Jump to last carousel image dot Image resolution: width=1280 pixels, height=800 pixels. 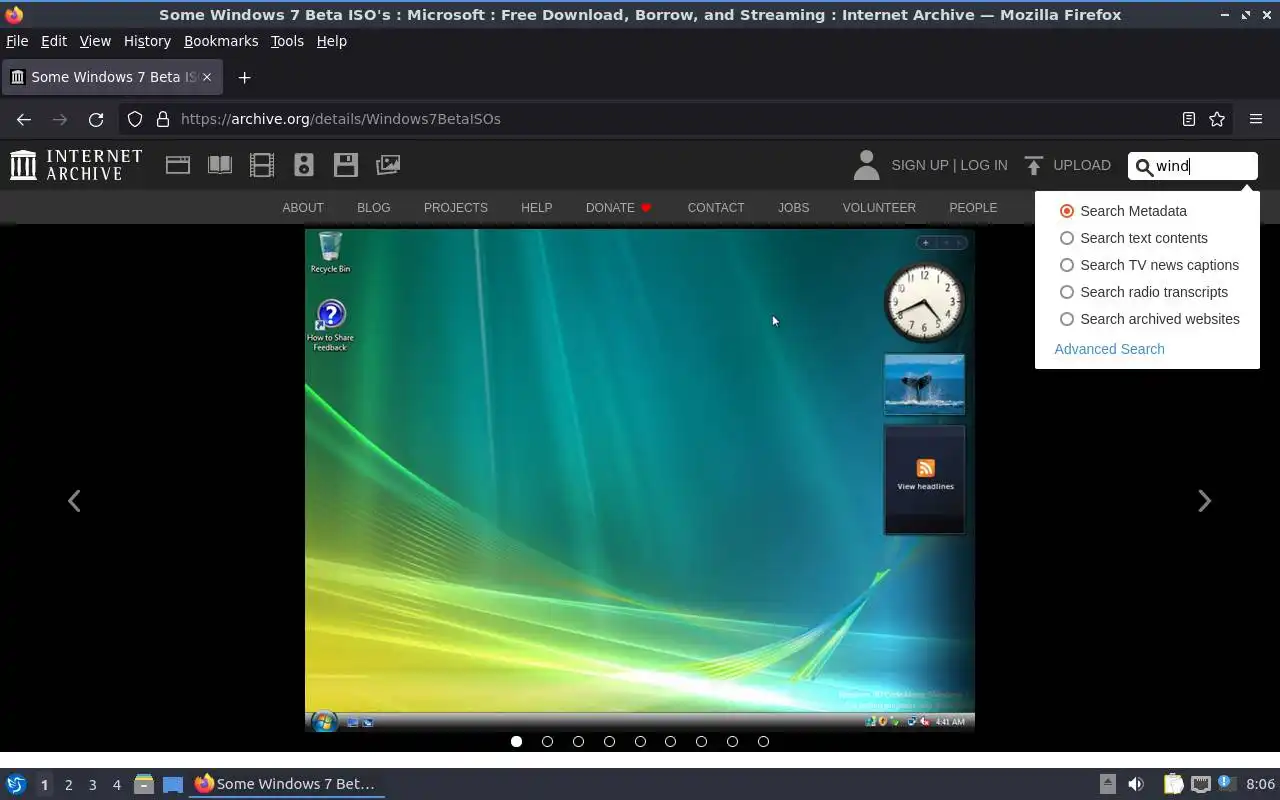(764, 741)
